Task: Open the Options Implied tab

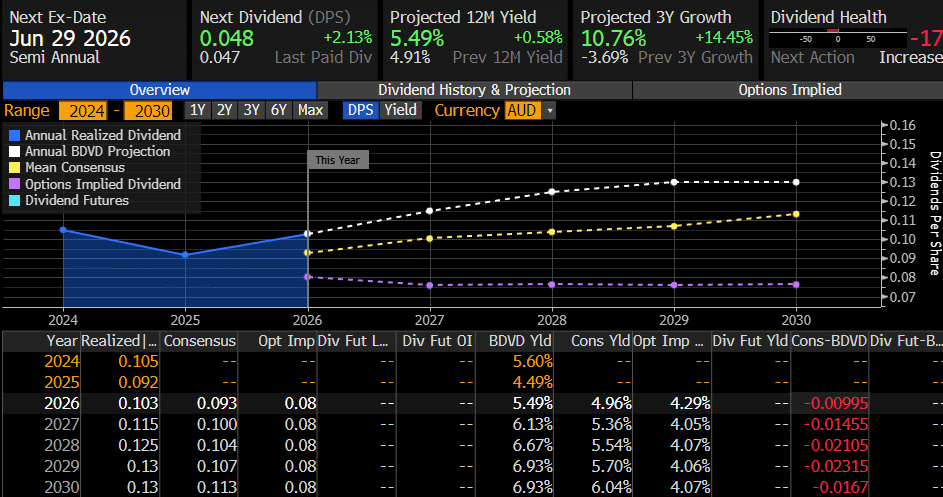Action: coord(789,90)
